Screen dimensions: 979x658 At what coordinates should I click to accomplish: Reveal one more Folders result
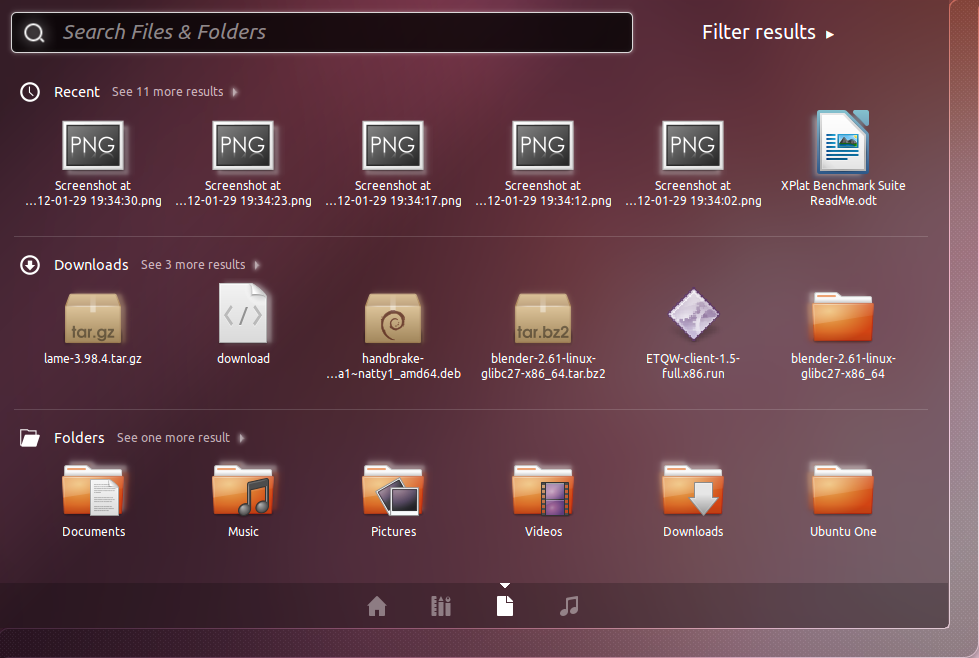click(180, 437)
